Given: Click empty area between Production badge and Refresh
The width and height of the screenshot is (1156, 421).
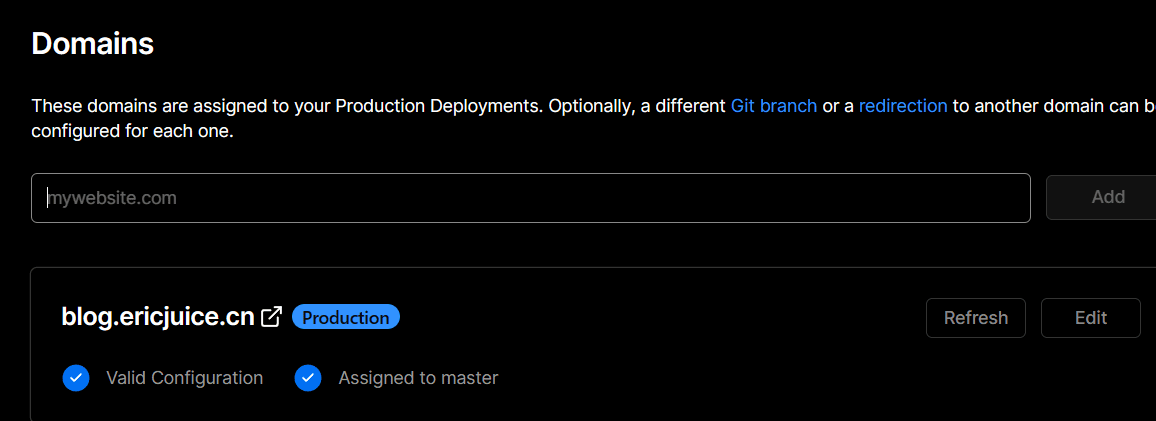Looking at the screenshot, I should [x=660, y=318].
